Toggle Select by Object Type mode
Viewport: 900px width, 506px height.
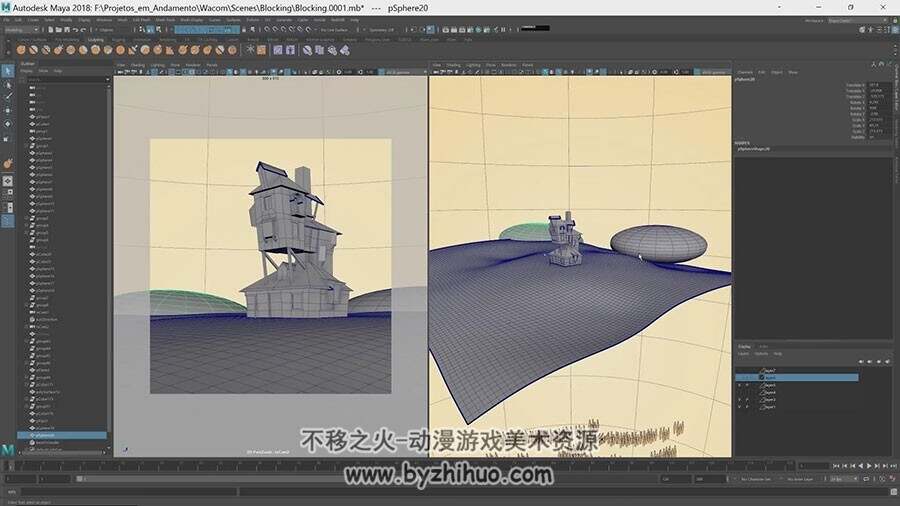click(x=150, y=30)
